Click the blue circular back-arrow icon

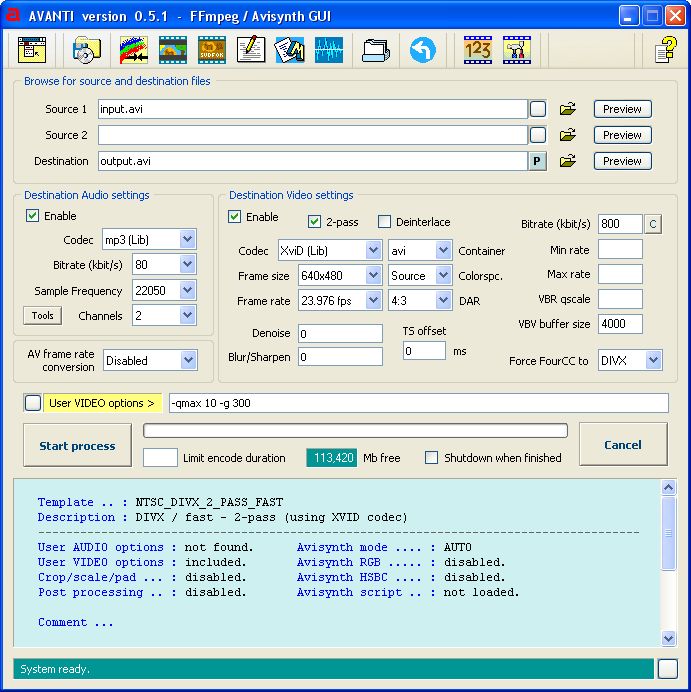click(x=423, y=50)
